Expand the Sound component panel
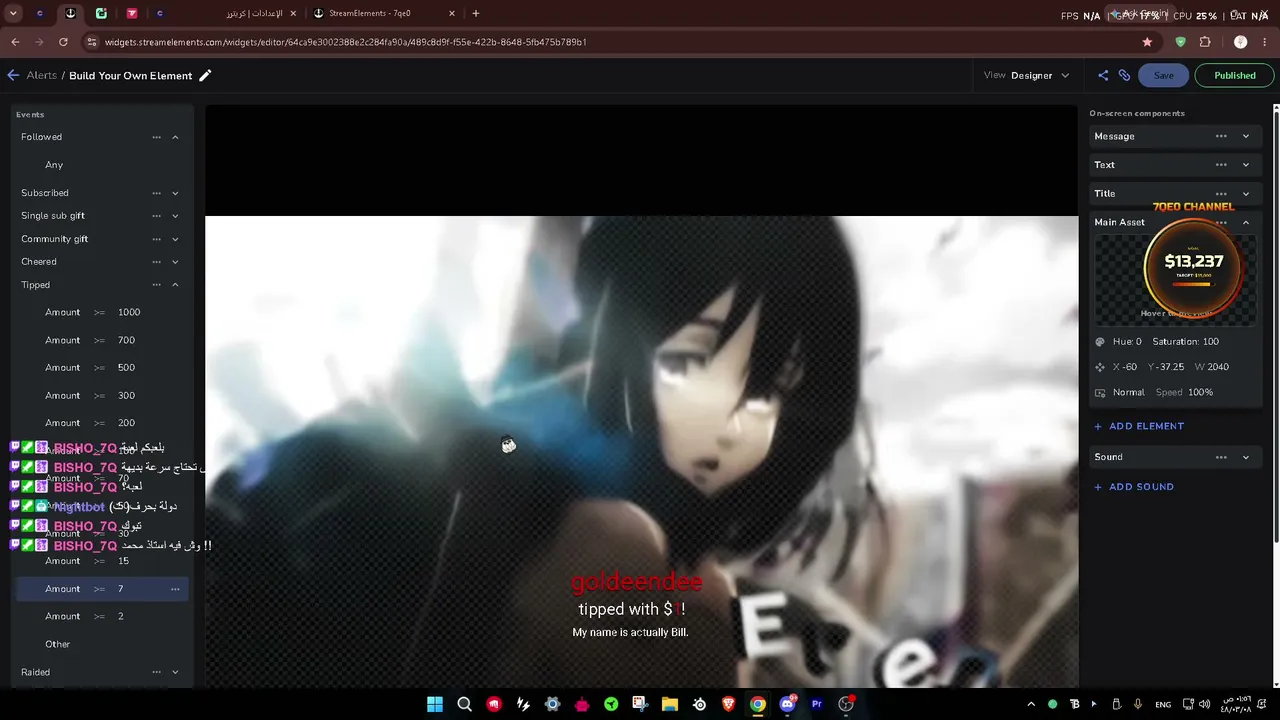This screenshot has height=720, width=1280. pyautogui.click(x=1246, y=457)
